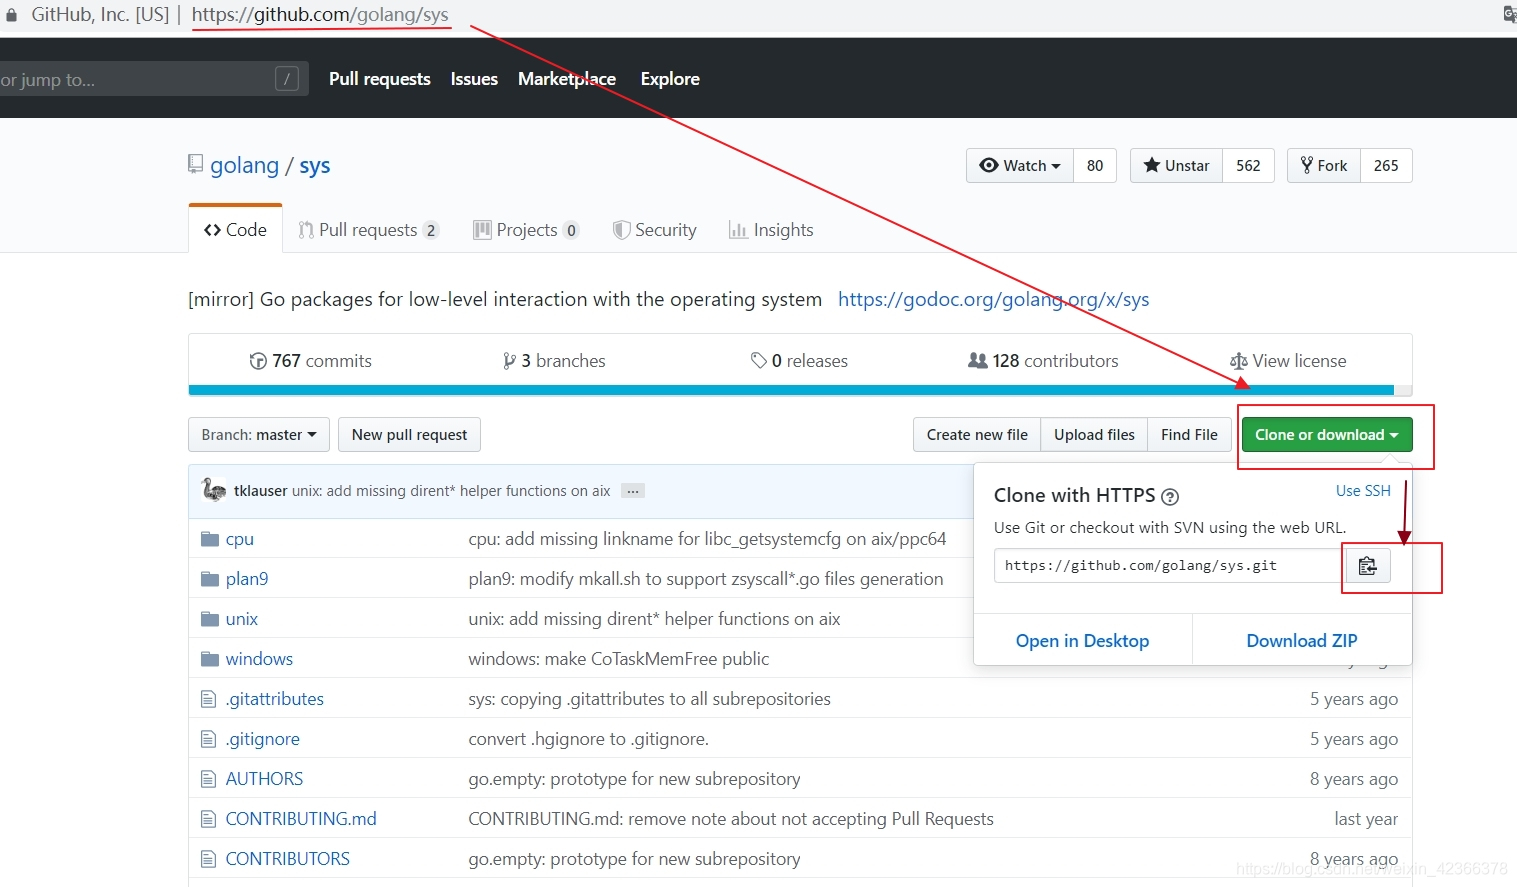Viewport: 1517px width, 887px height.
Task: Open the AUTHORS file
Action: coord(264,779)
